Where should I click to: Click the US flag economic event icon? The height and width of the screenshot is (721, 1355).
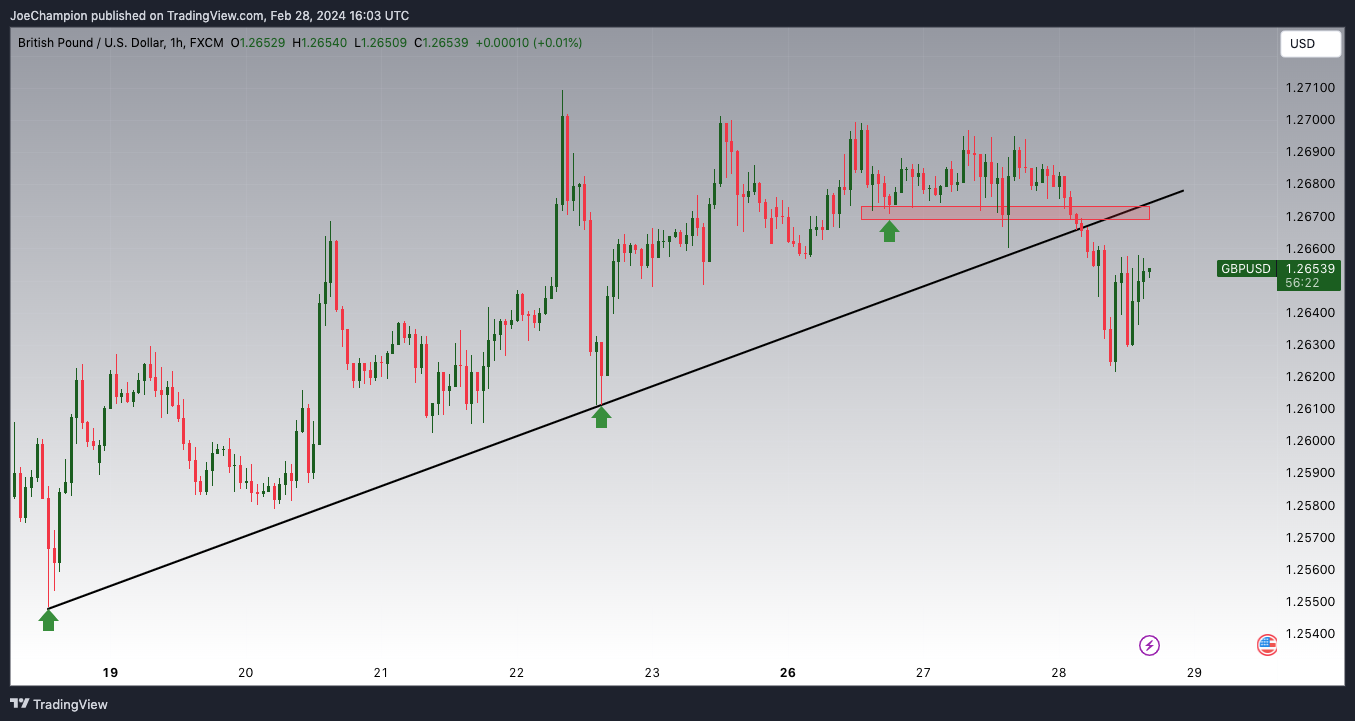[1267, 645]
